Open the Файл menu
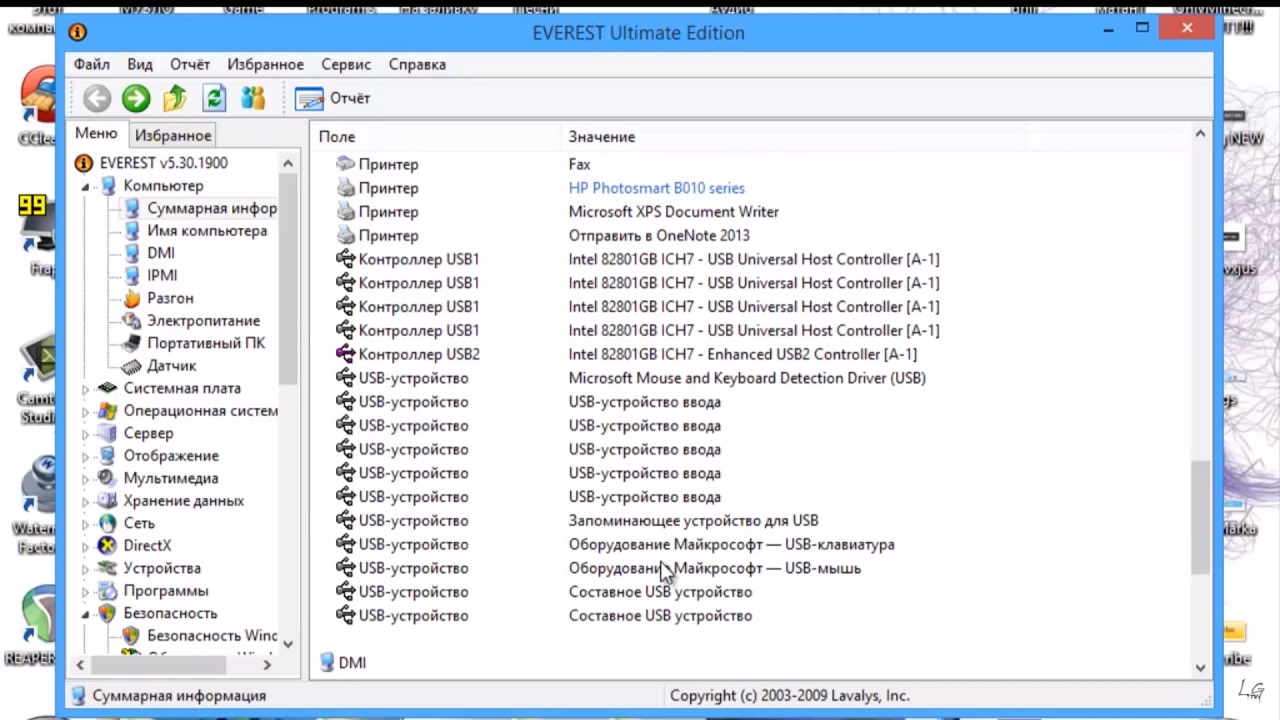The width and height of the screenshot is (1280, 720). 91,64
